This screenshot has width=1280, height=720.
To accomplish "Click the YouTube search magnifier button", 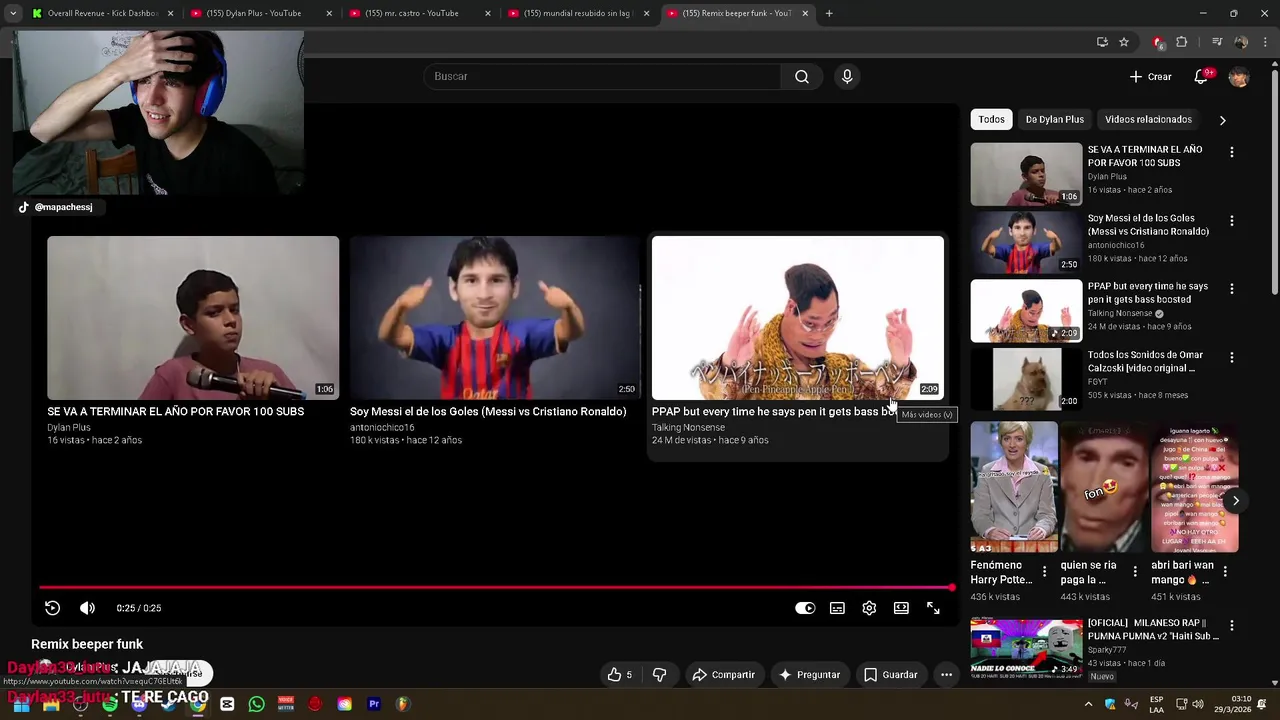I will [x=802, y=77].
